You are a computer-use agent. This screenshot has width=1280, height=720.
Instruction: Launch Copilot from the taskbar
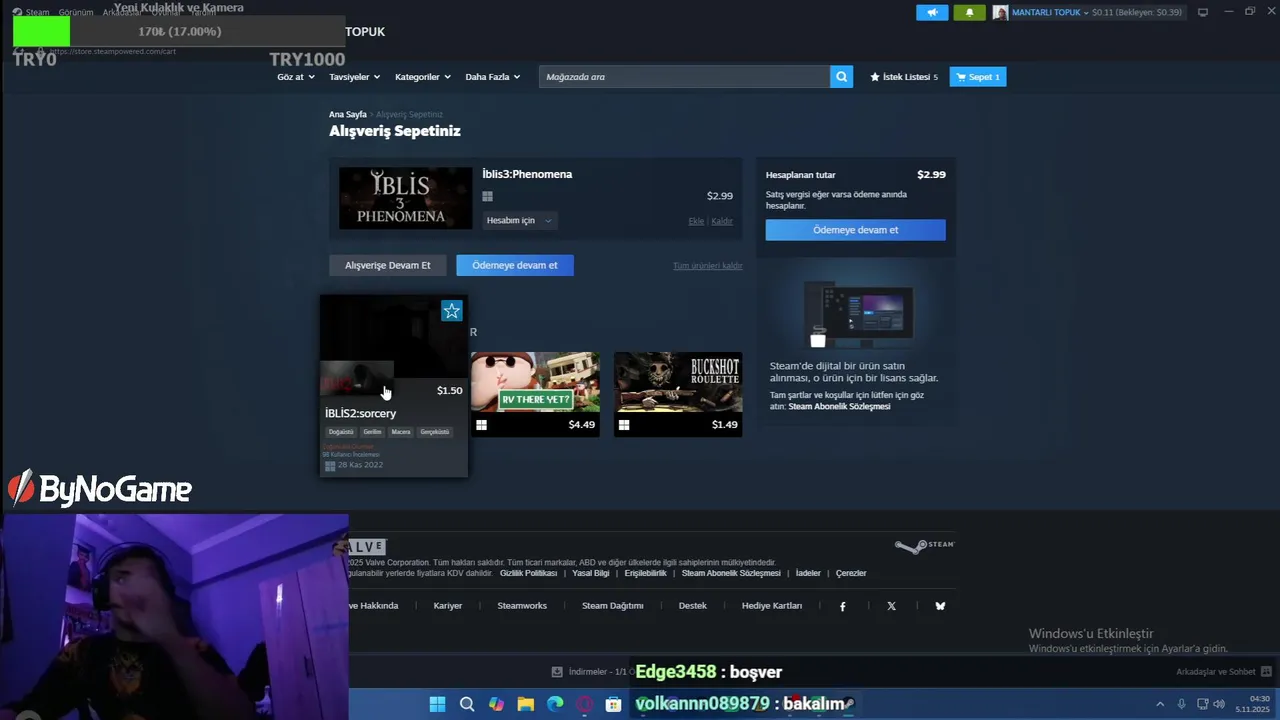[496, 704]
